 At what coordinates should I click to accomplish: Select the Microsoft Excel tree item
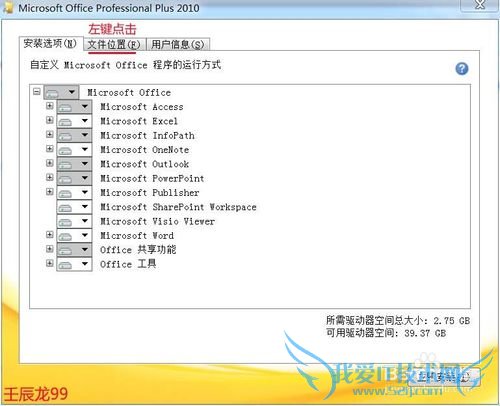pyautogui.click(x=139, y=121)
